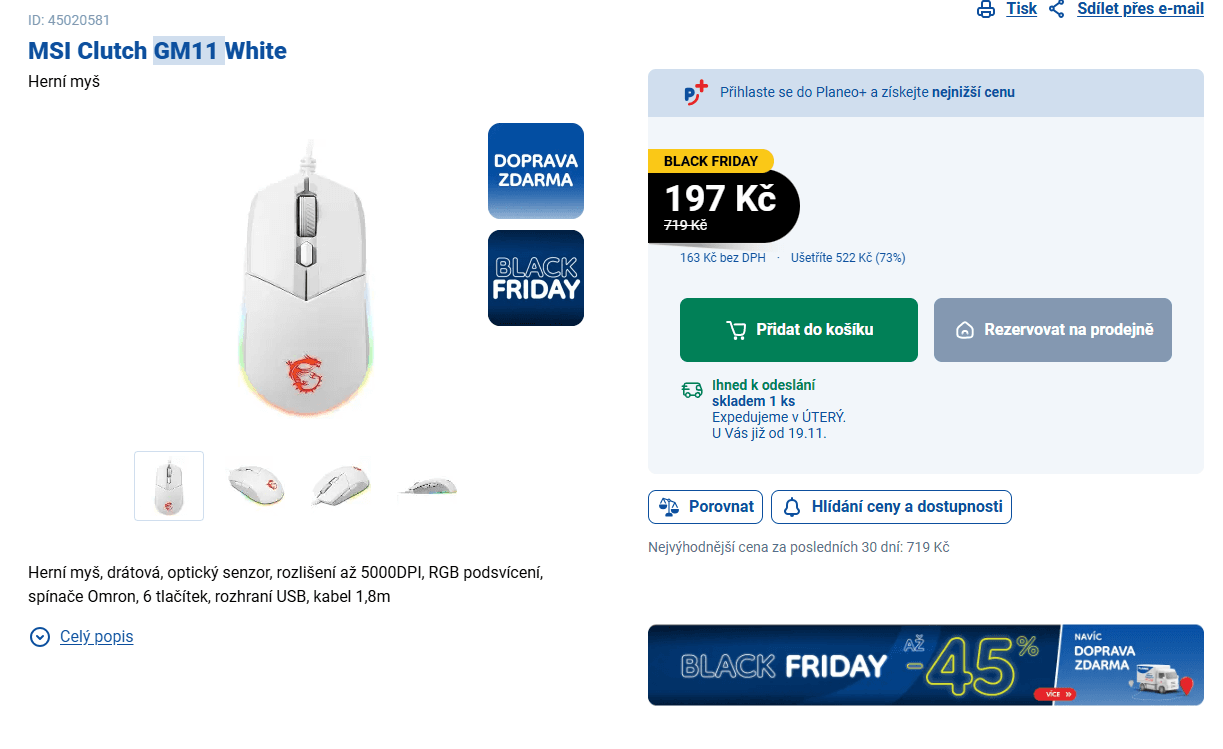Show the third mouse thumbnail image

tap(341, 486)
